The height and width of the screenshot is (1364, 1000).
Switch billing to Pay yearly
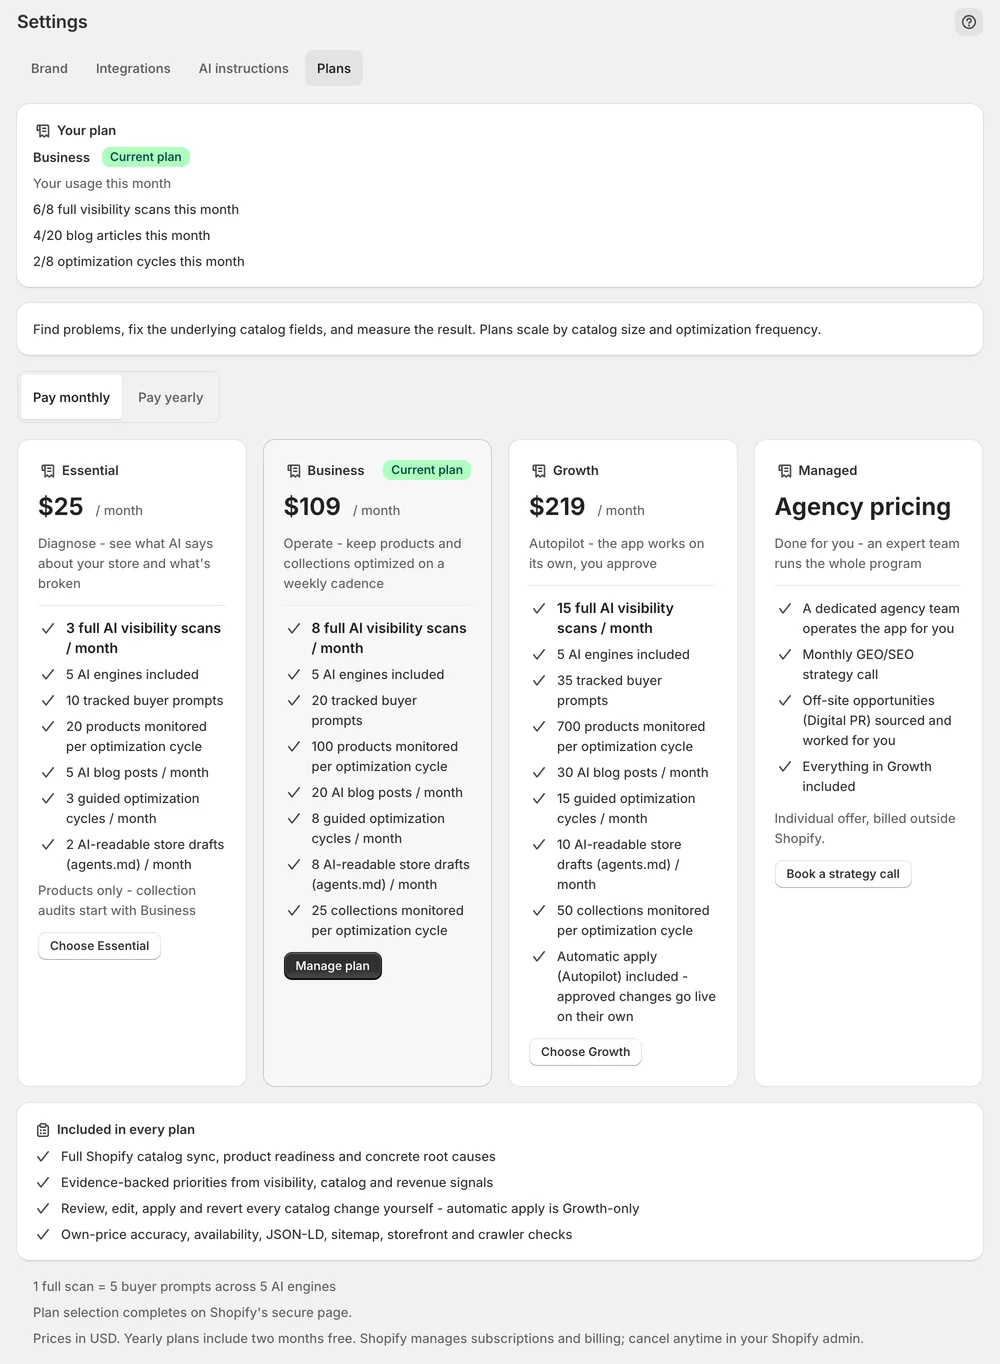coord(170,397)
